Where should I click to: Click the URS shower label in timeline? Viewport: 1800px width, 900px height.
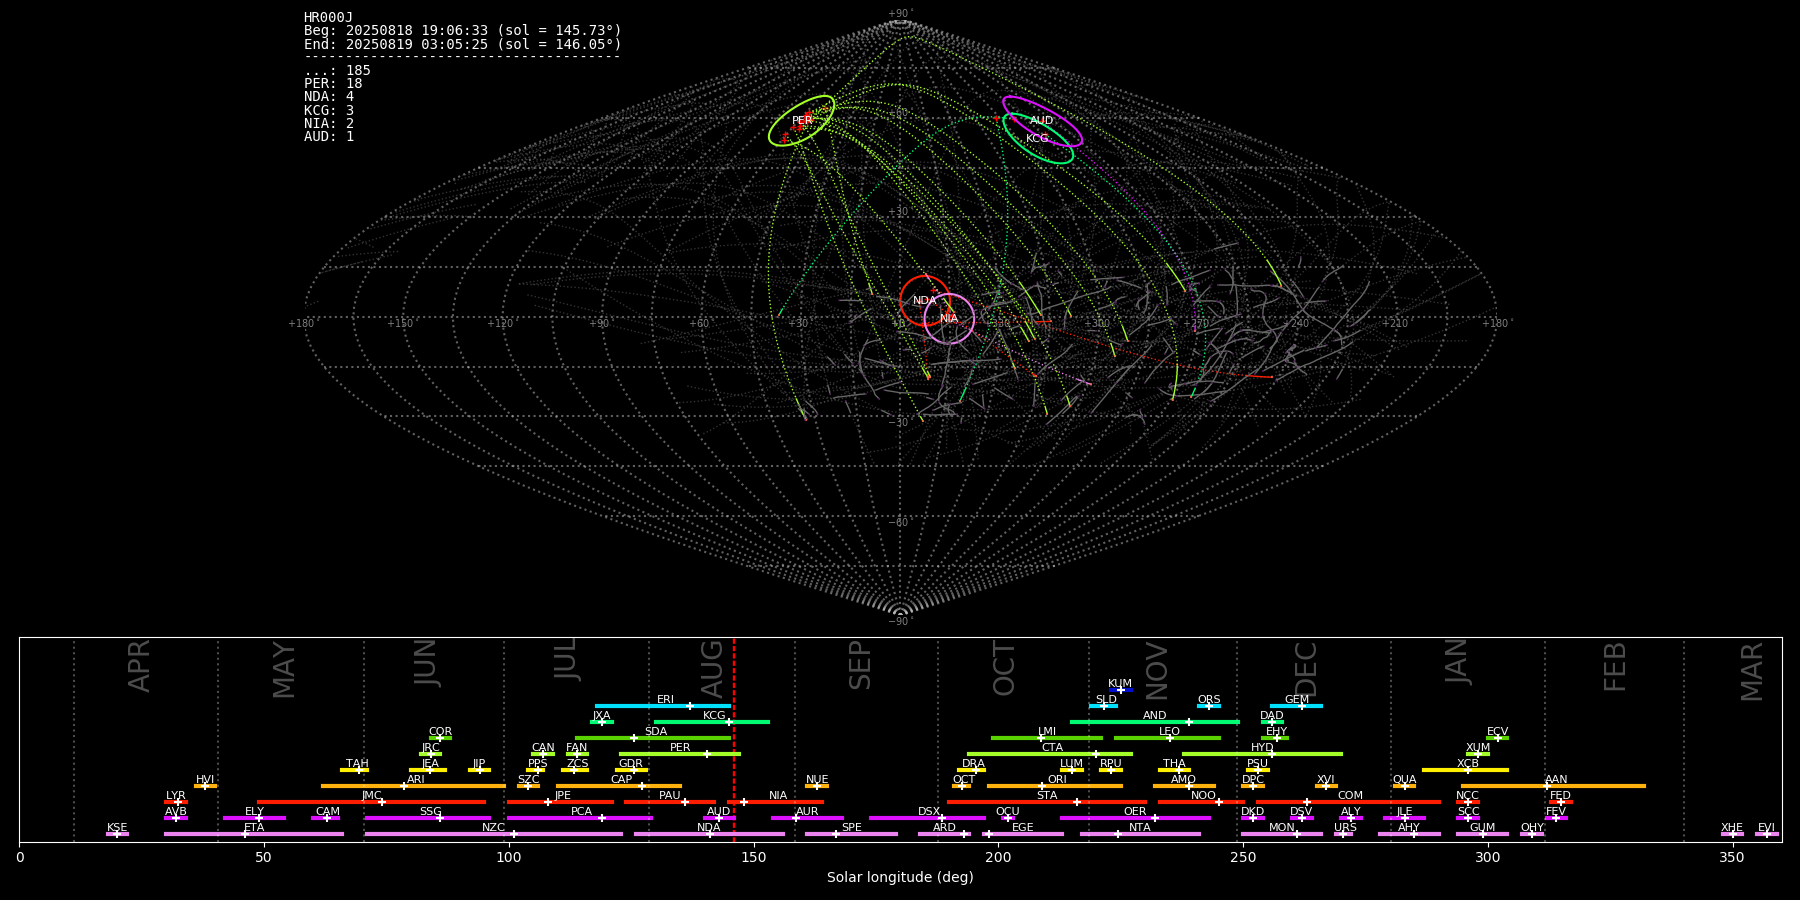(x=1345, y=828)
